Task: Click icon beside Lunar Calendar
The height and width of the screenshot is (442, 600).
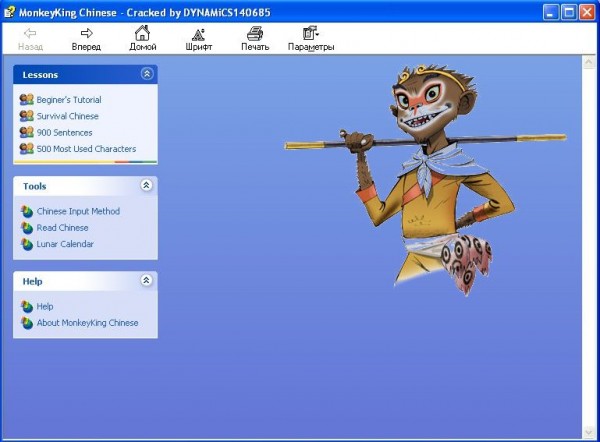Action: pyautogui.click(x=27, y=244)
